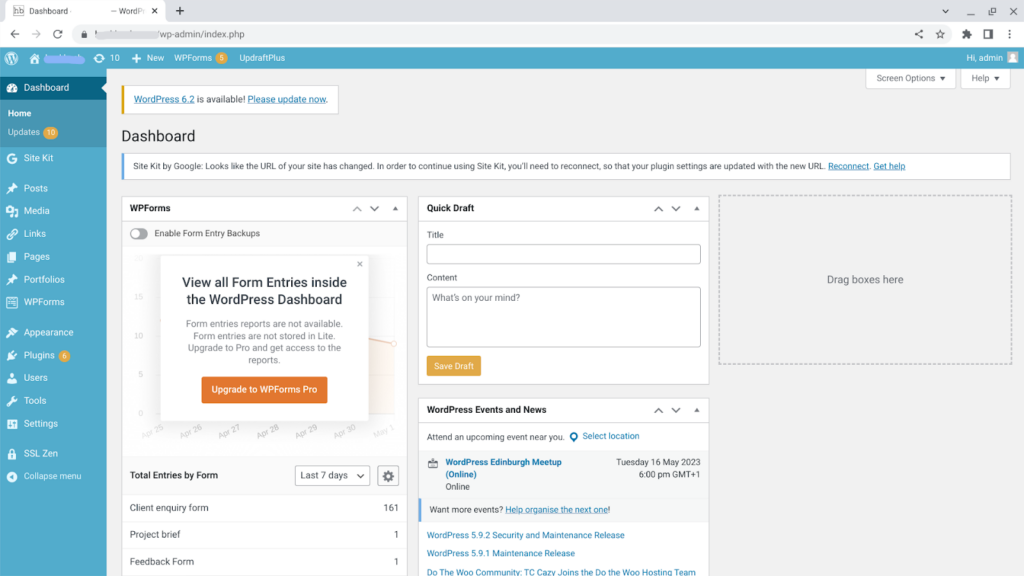
Task: Open Plugins in the sidebar menu
Action: pos(39,355)
